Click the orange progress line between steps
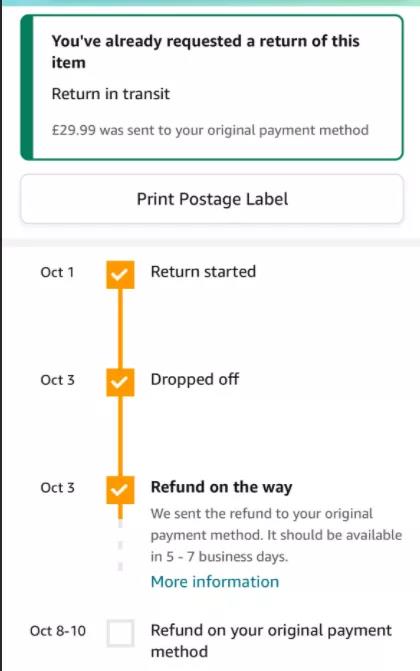This screenshot has width=420, height=671. (x=120, y=328)
